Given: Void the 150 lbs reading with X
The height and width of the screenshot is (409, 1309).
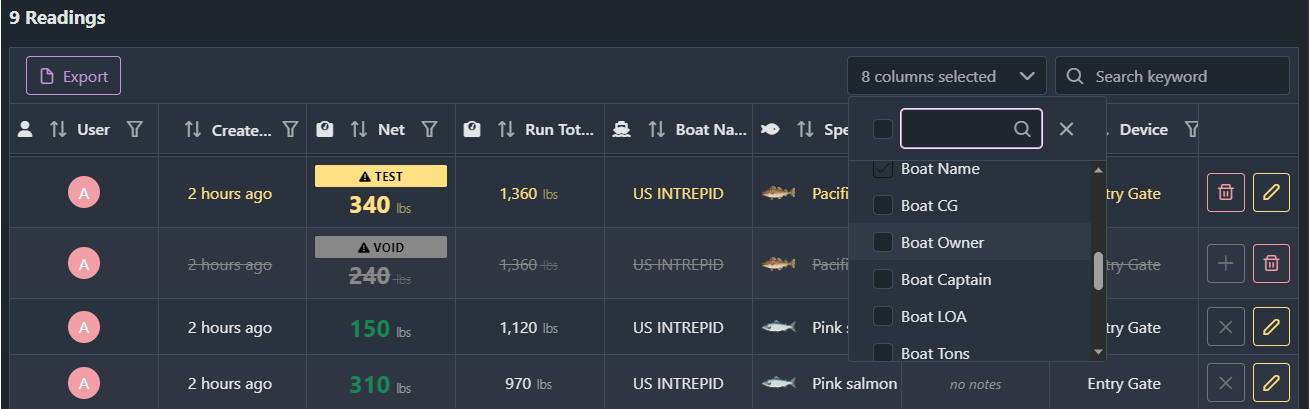Looking at the screenshot, I should tap(1226, 327).
